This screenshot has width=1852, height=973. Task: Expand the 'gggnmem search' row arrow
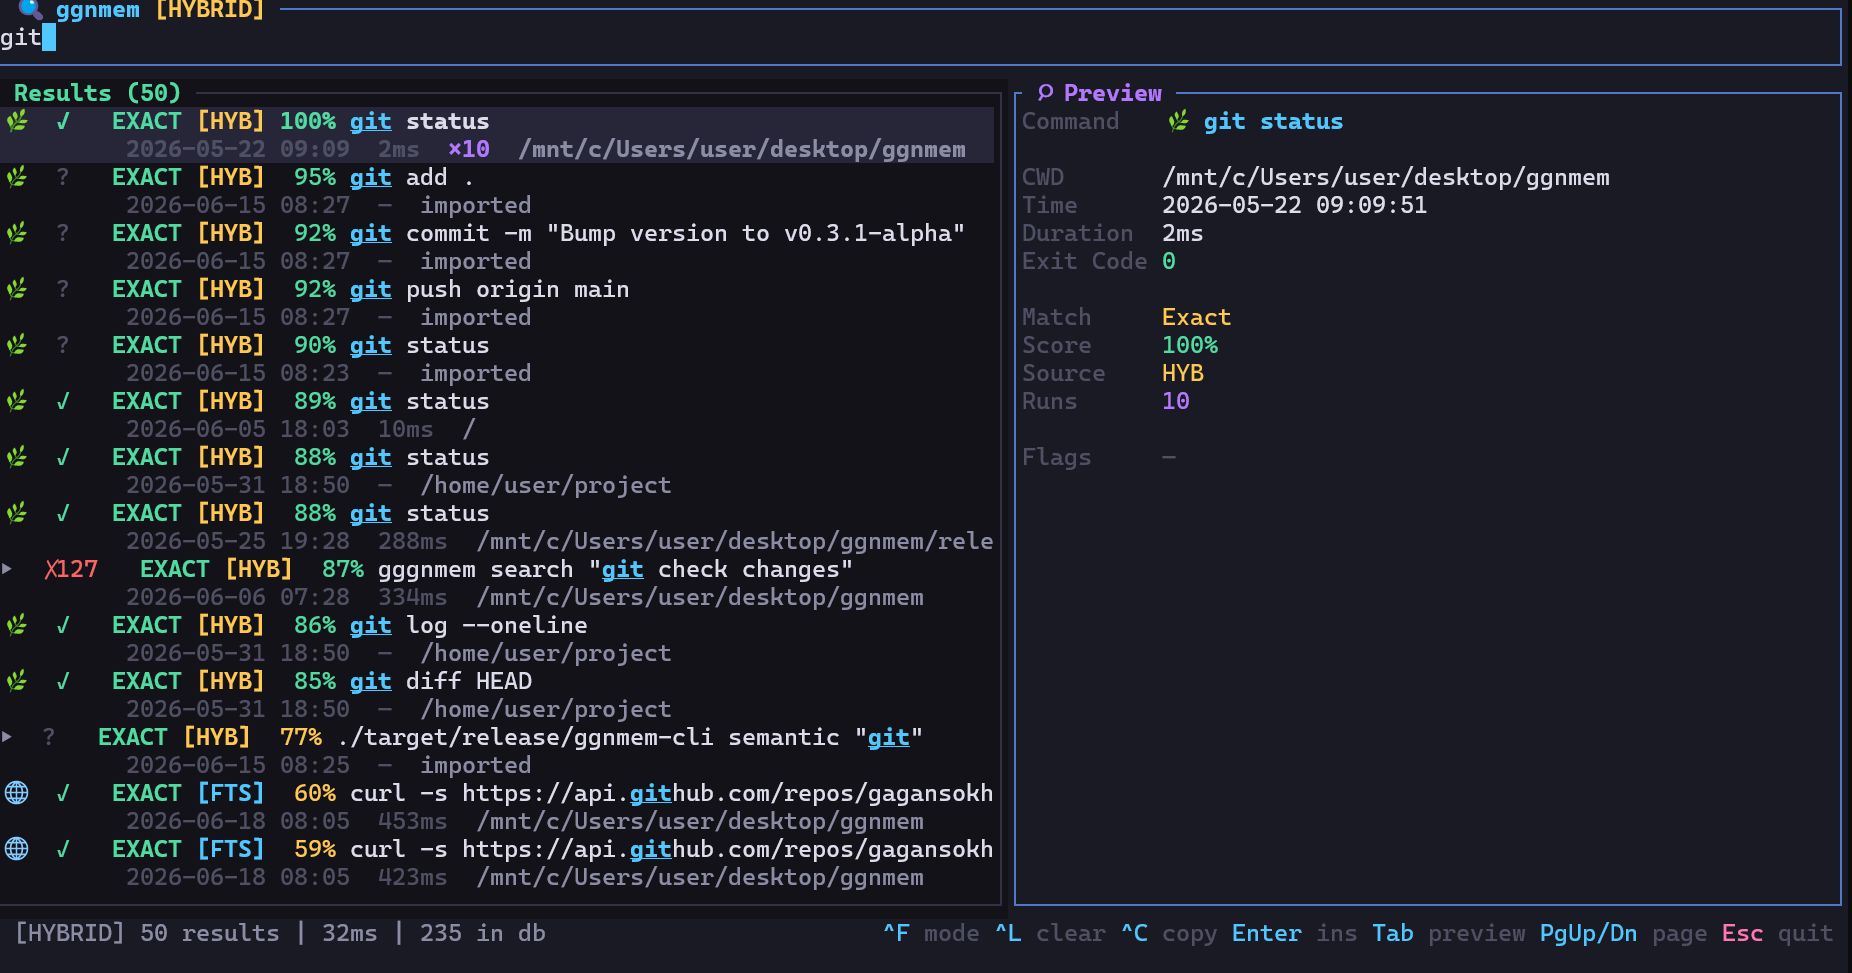tap(7, 569)
